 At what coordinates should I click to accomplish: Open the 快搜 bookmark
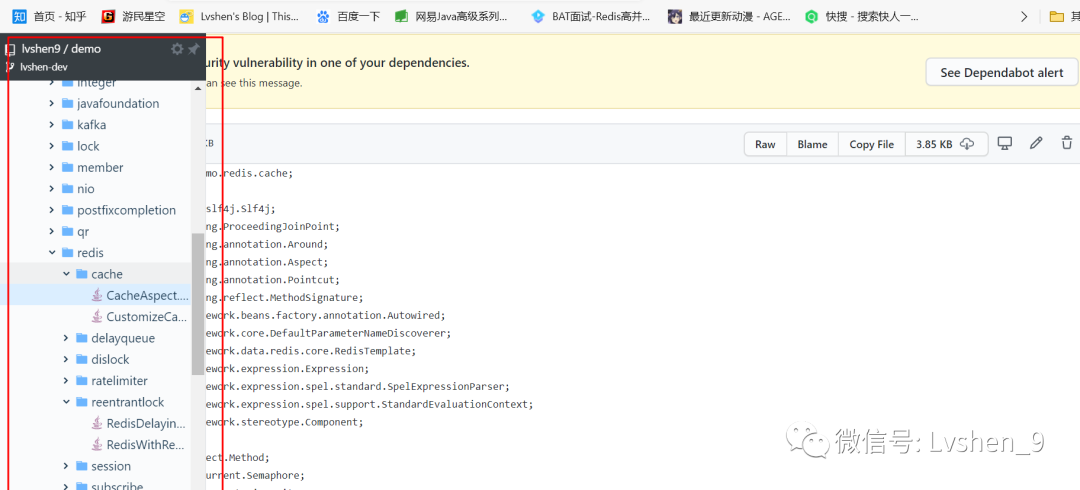click(862, 16)
